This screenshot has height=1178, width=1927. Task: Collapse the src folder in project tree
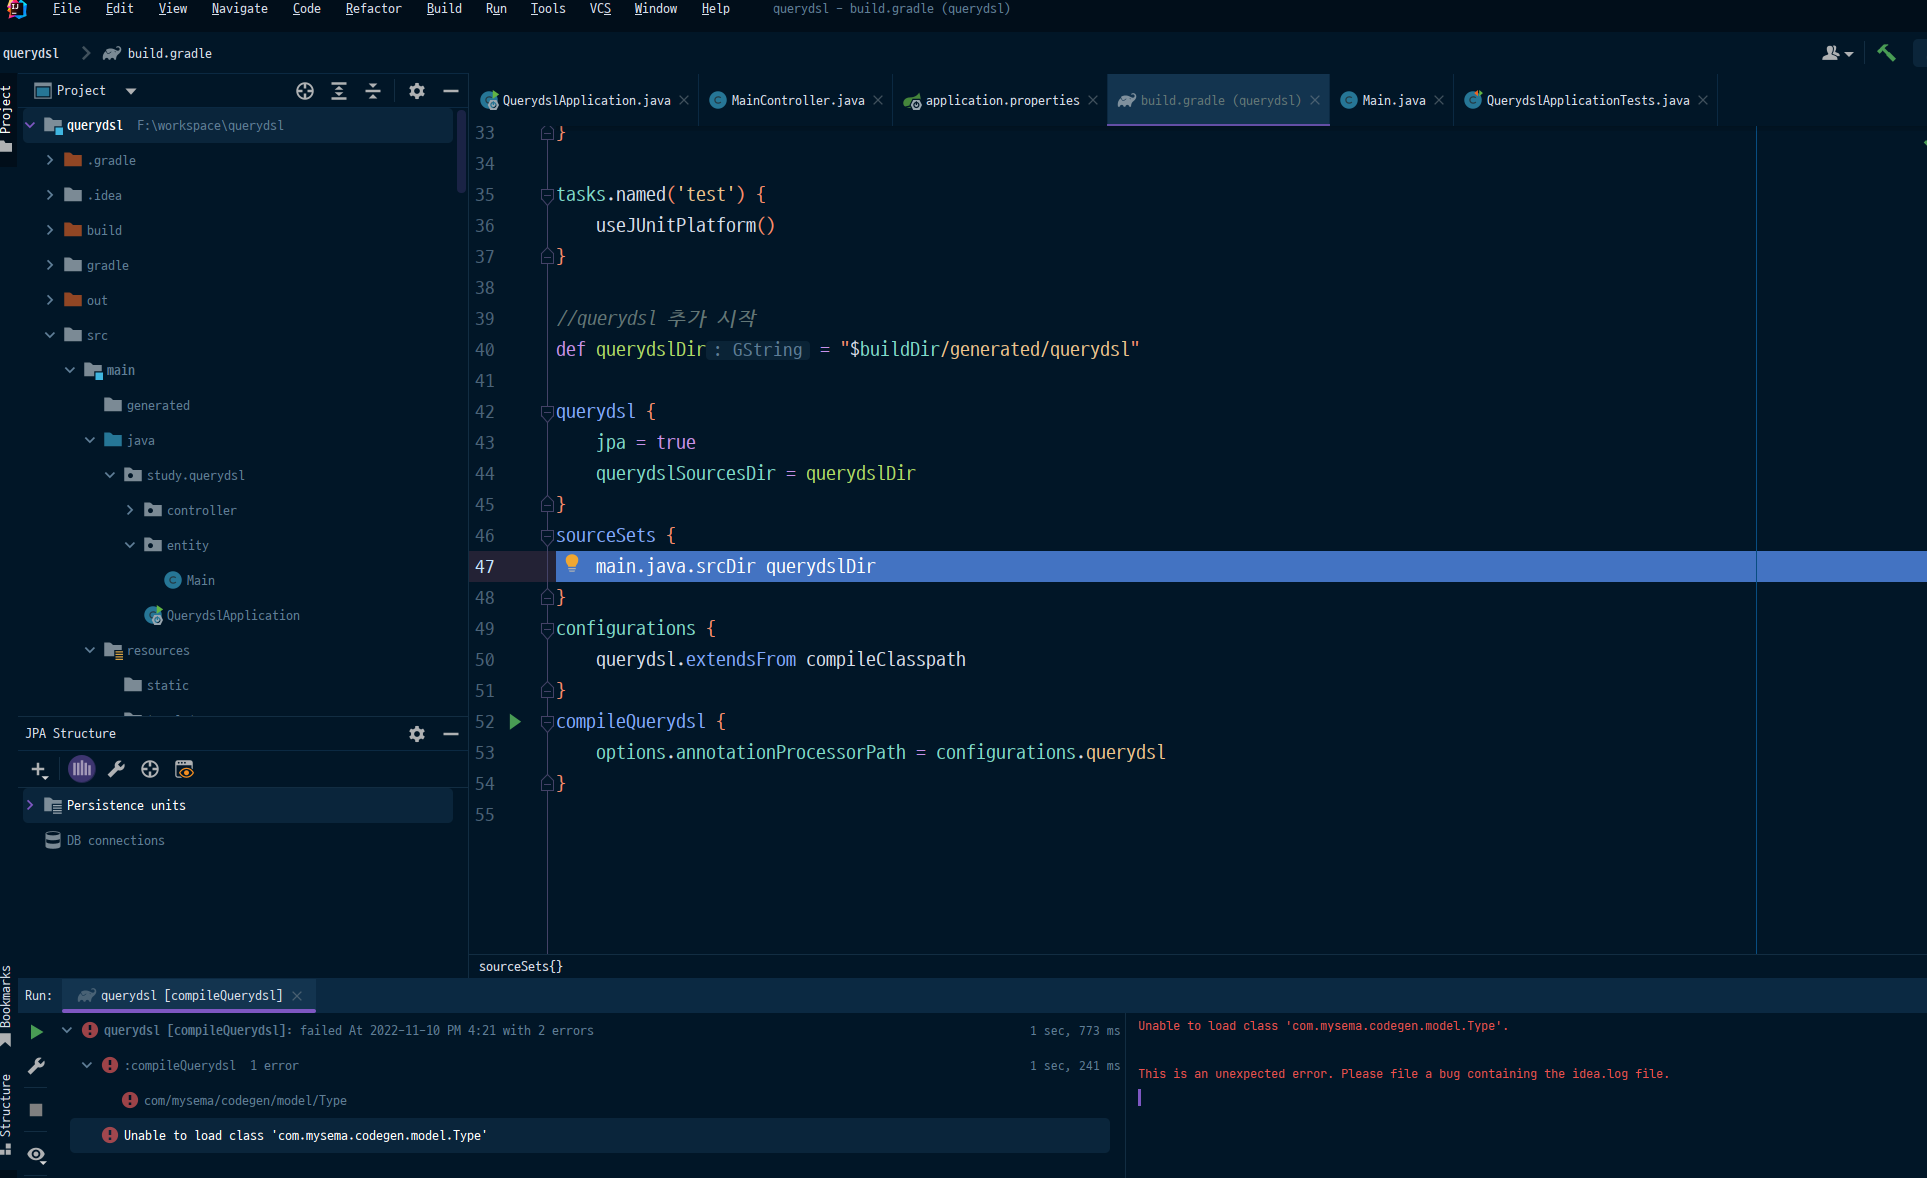[x=50, y=335]
